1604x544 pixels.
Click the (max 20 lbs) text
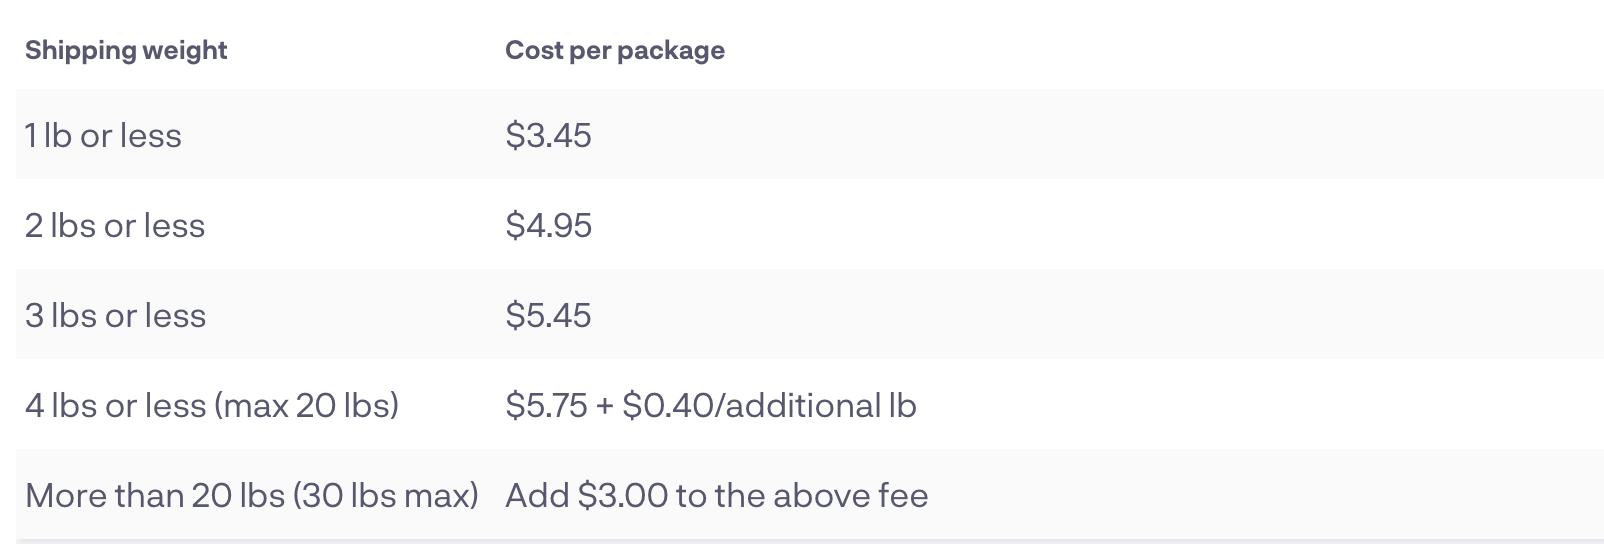click(307, 405)
